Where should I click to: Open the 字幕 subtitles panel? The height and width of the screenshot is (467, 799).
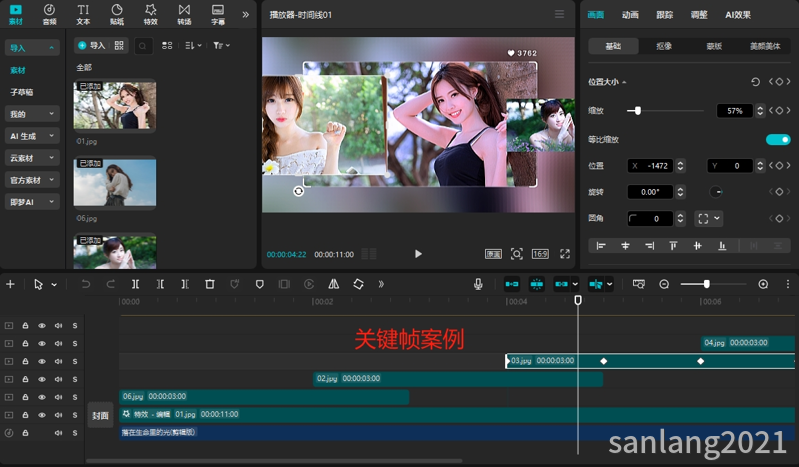pos(218,14)
